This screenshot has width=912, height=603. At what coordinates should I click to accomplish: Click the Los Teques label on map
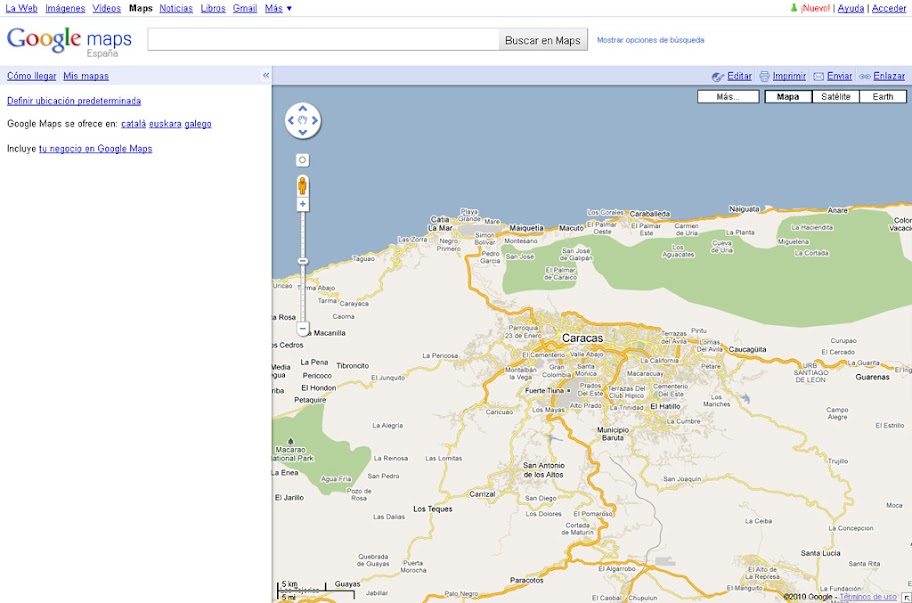coord(433,509)
